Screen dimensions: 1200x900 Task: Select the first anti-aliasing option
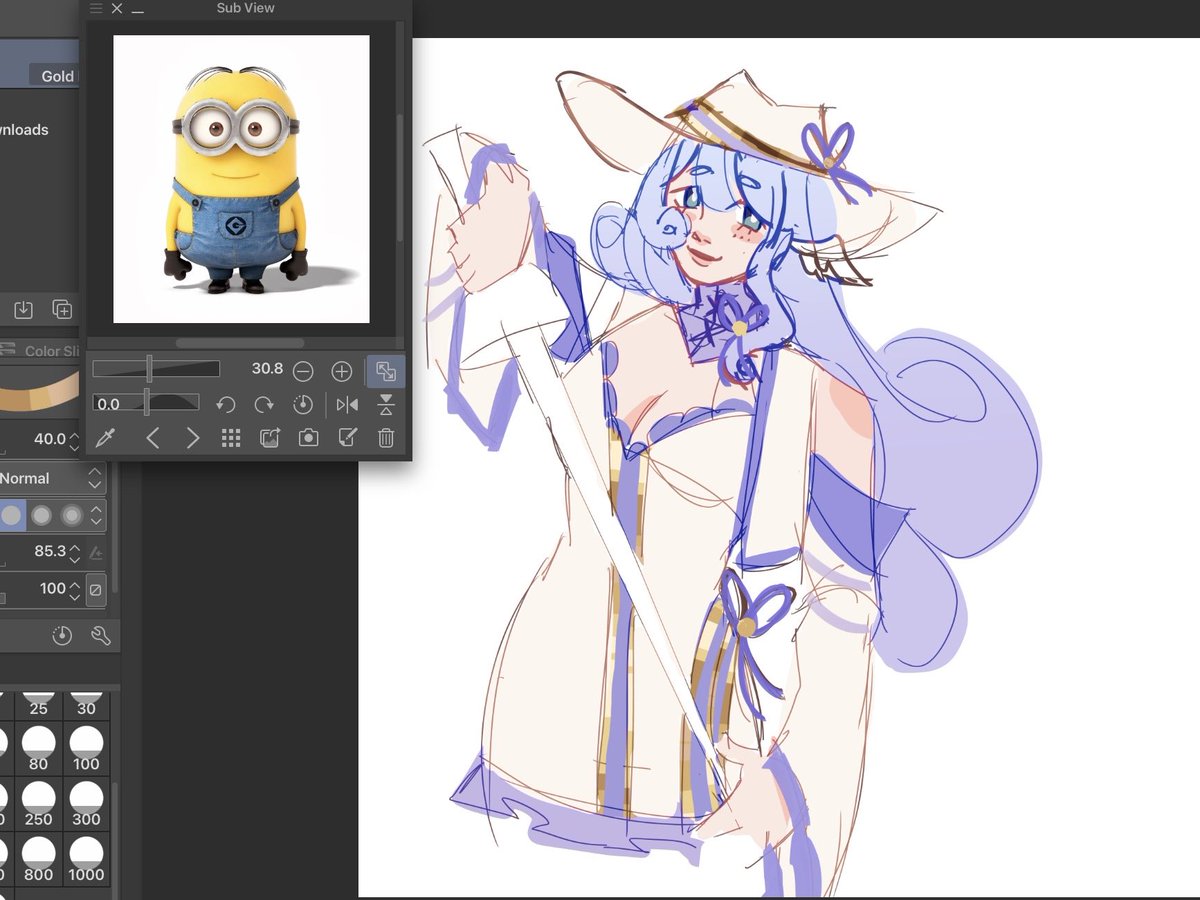pyautogui.click(x=11, y=516)
